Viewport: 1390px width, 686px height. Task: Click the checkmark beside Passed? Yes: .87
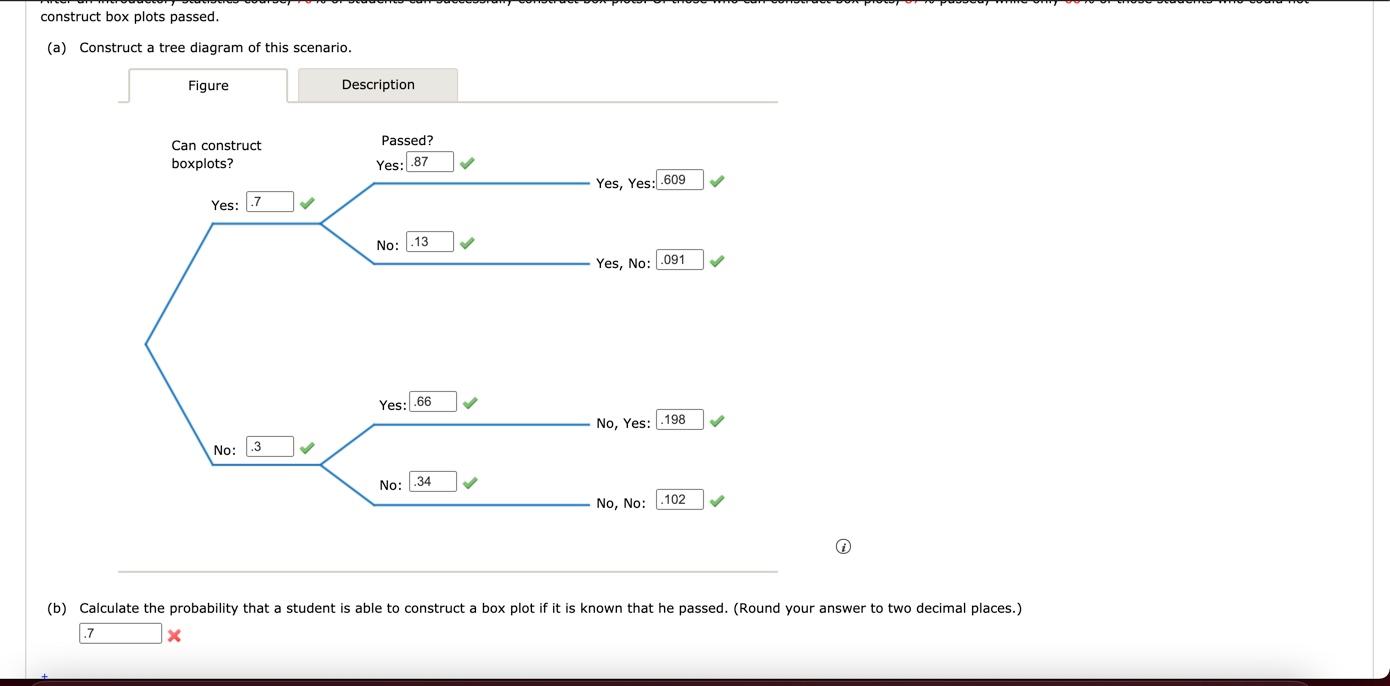click(466, 162)
